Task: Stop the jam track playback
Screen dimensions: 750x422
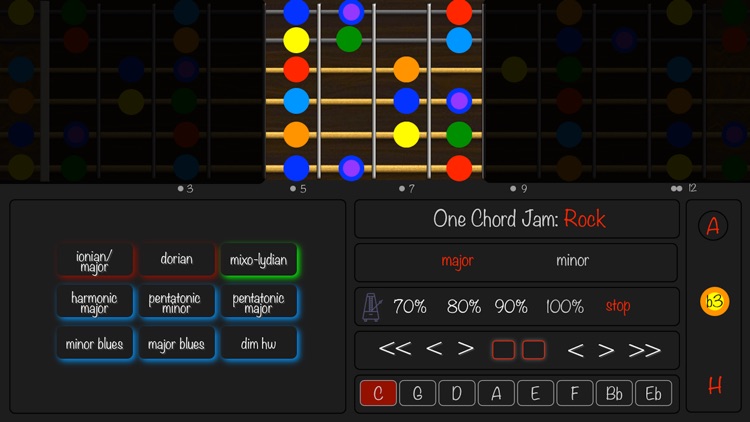Action: (x=618, y=306)
